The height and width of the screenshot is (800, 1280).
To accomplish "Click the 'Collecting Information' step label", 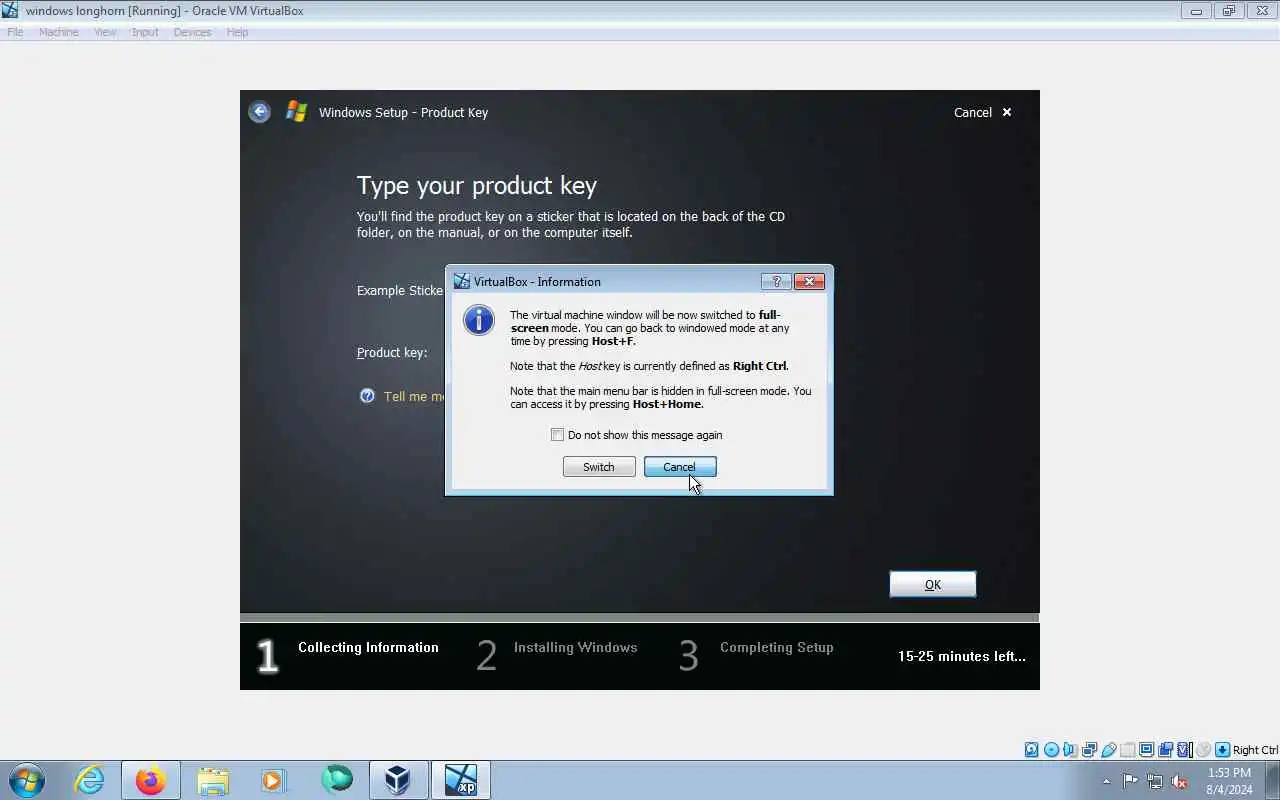I will pyautogui.click(x=368, y=647).
